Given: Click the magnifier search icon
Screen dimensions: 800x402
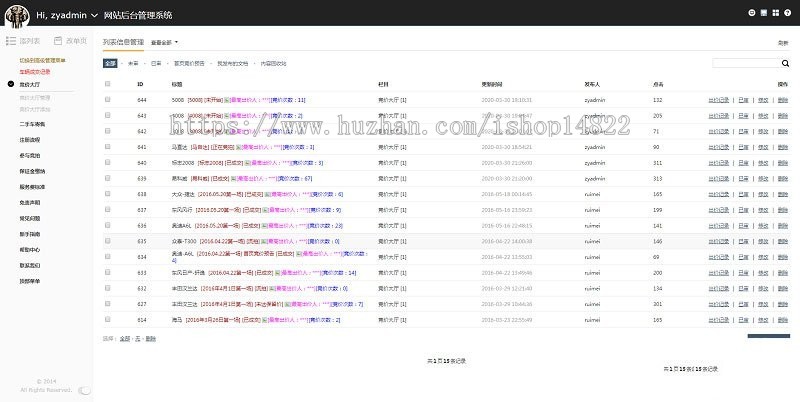Looking at the screenshot, I should (x=785, y=63).
